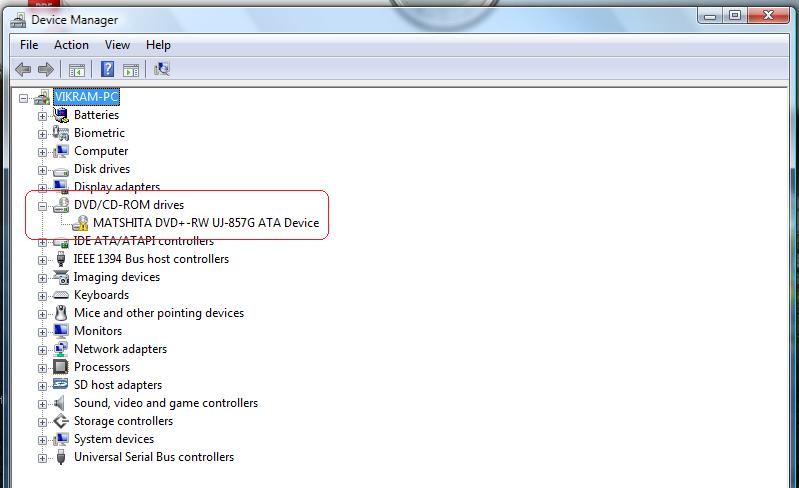Select the DVD/CD-ROM drives label
Viewport: 799px width, 488px height.
129,205
